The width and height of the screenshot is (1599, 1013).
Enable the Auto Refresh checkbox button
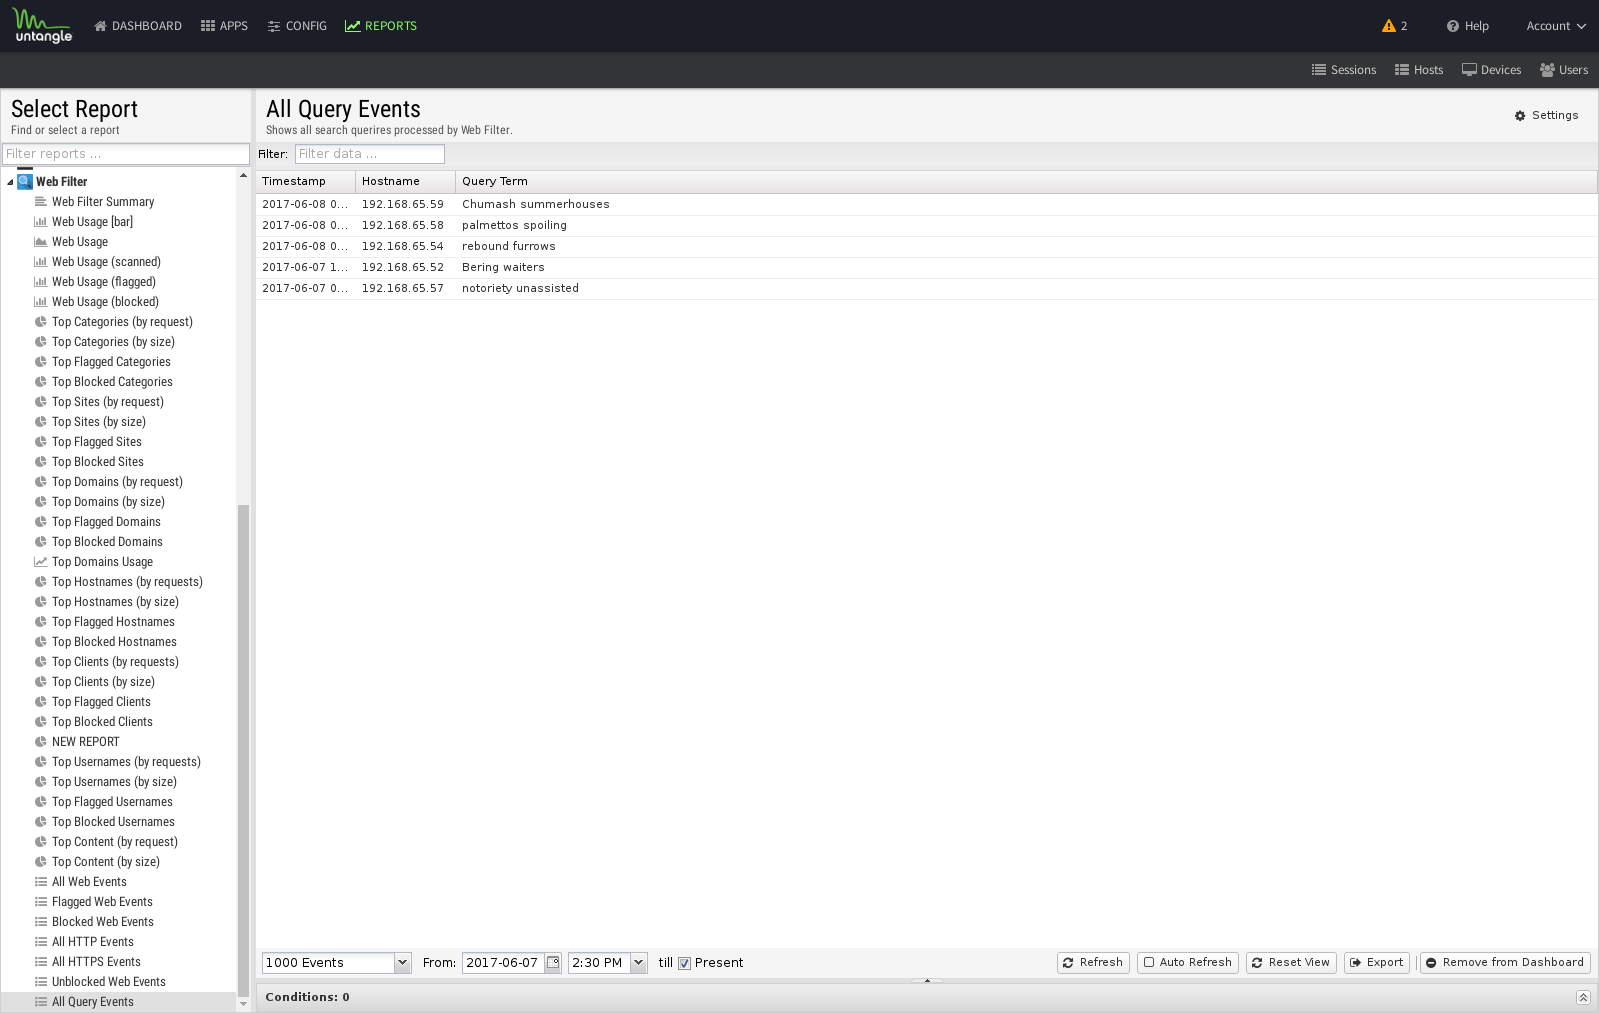[1187, 963]
